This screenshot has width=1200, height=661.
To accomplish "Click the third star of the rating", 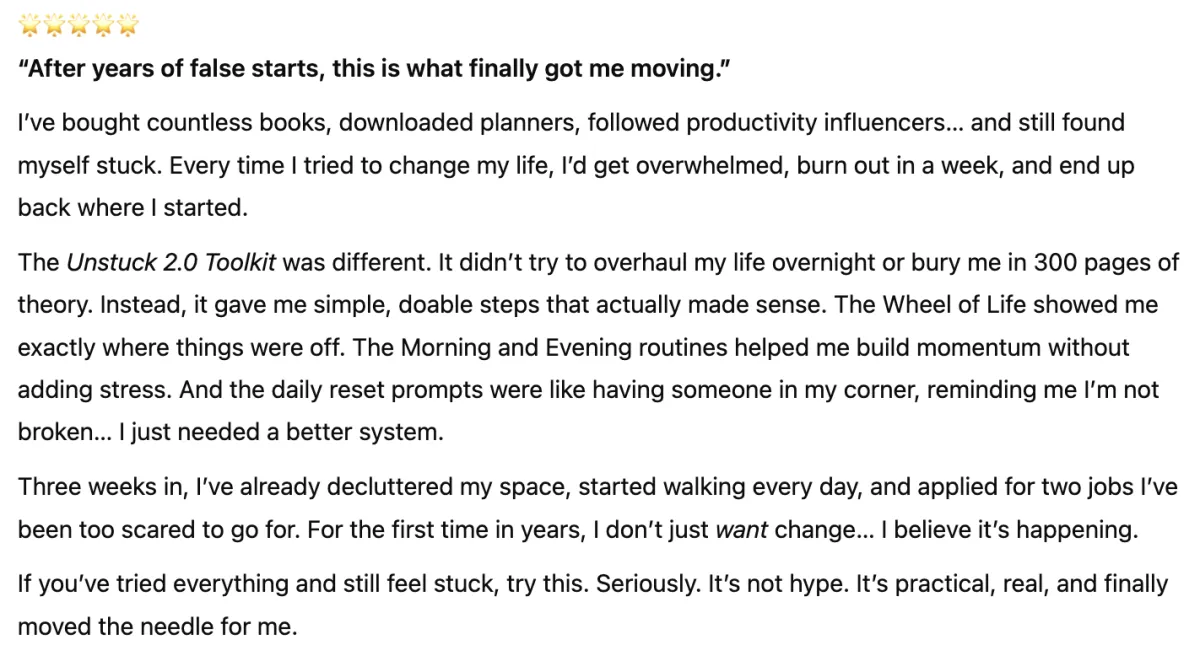I will [x=78, y=24].
